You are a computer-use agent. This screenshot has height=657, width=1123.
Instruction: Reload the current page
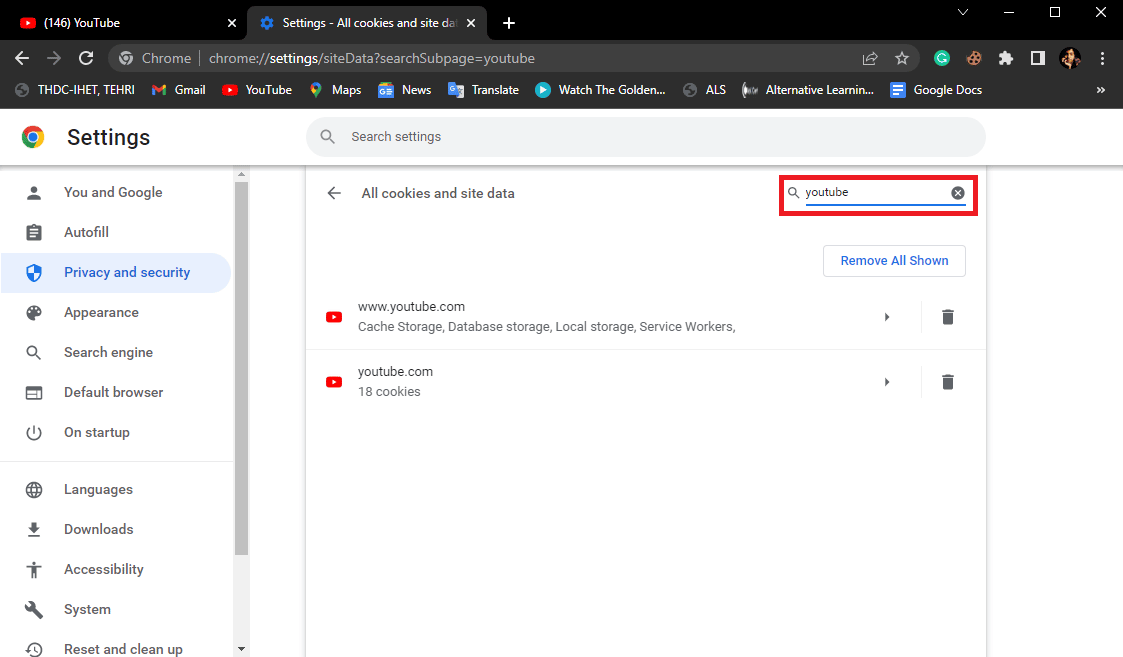tap(86, 58)
